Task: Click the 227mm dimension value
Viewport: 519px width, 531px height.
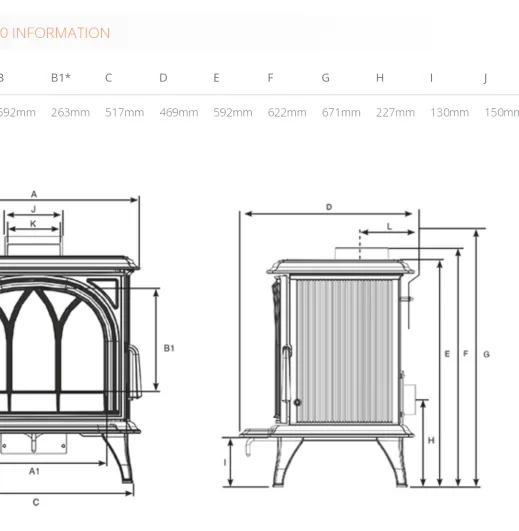Action: 395,112
